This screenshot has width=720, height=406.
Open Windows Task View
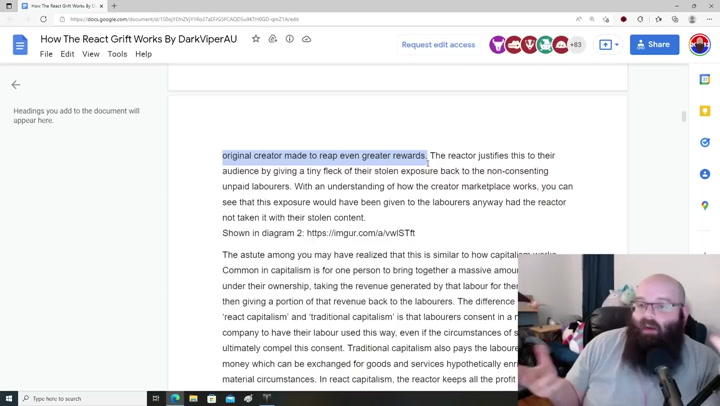tap(156, 398)
